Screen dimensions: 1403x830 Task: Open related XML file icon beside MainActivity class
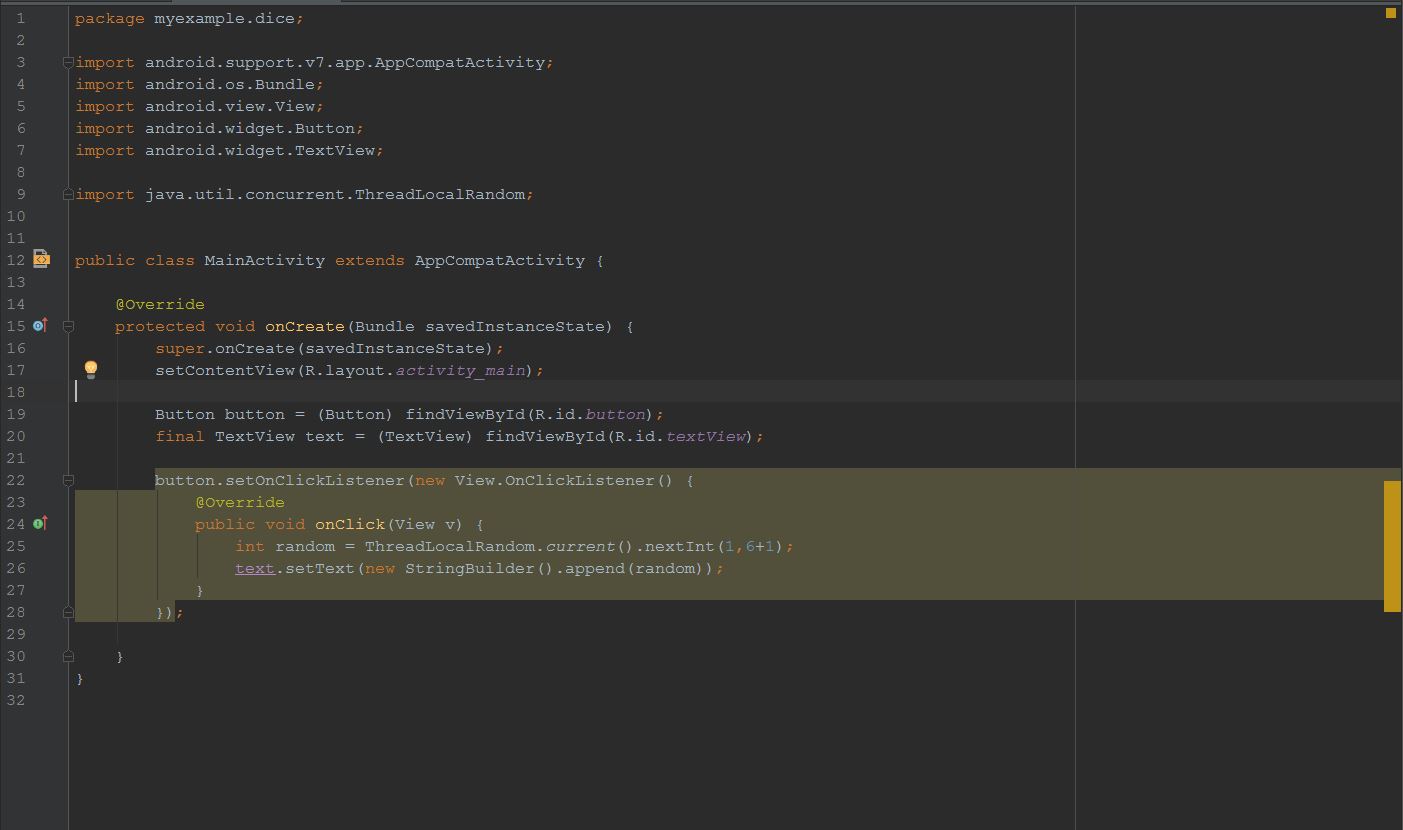coord(41,259)
